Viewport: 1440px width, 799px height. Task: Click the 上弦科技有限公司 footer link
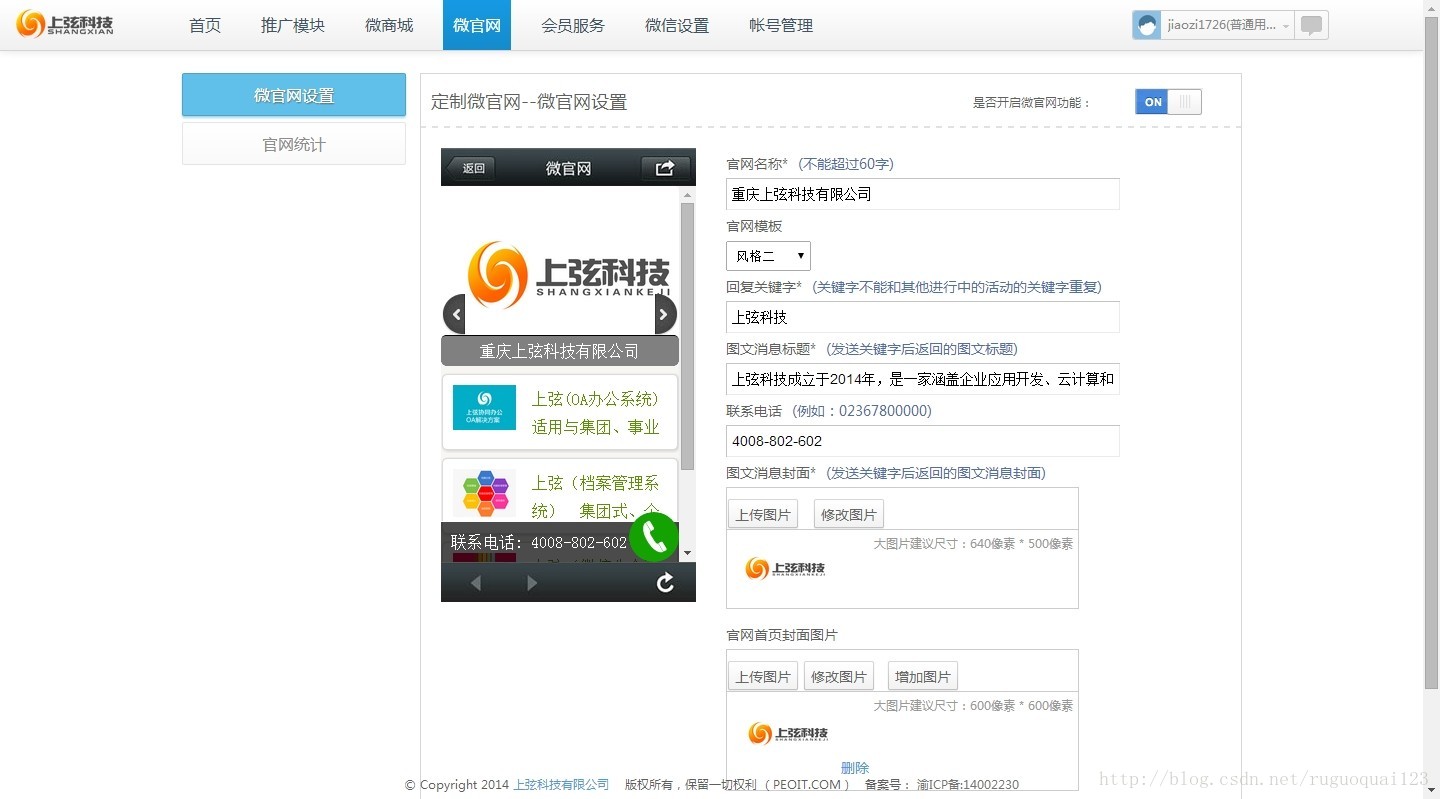click(x=561, y=785)
